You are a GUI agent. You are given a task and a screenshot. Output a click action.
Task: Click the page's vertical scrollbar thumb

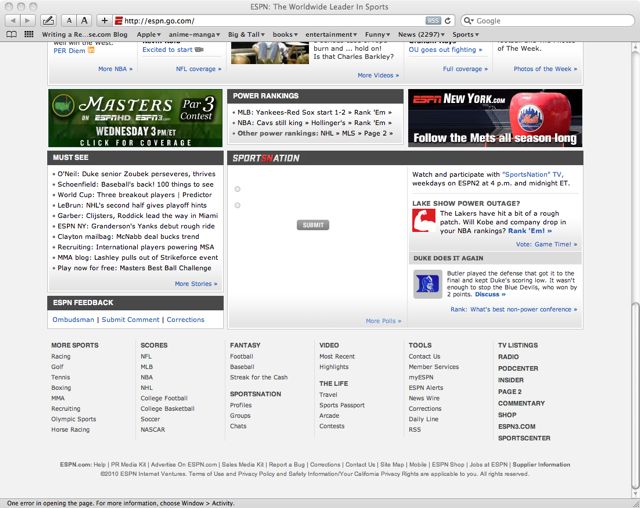pyautogui.click(x=635, y=394)
